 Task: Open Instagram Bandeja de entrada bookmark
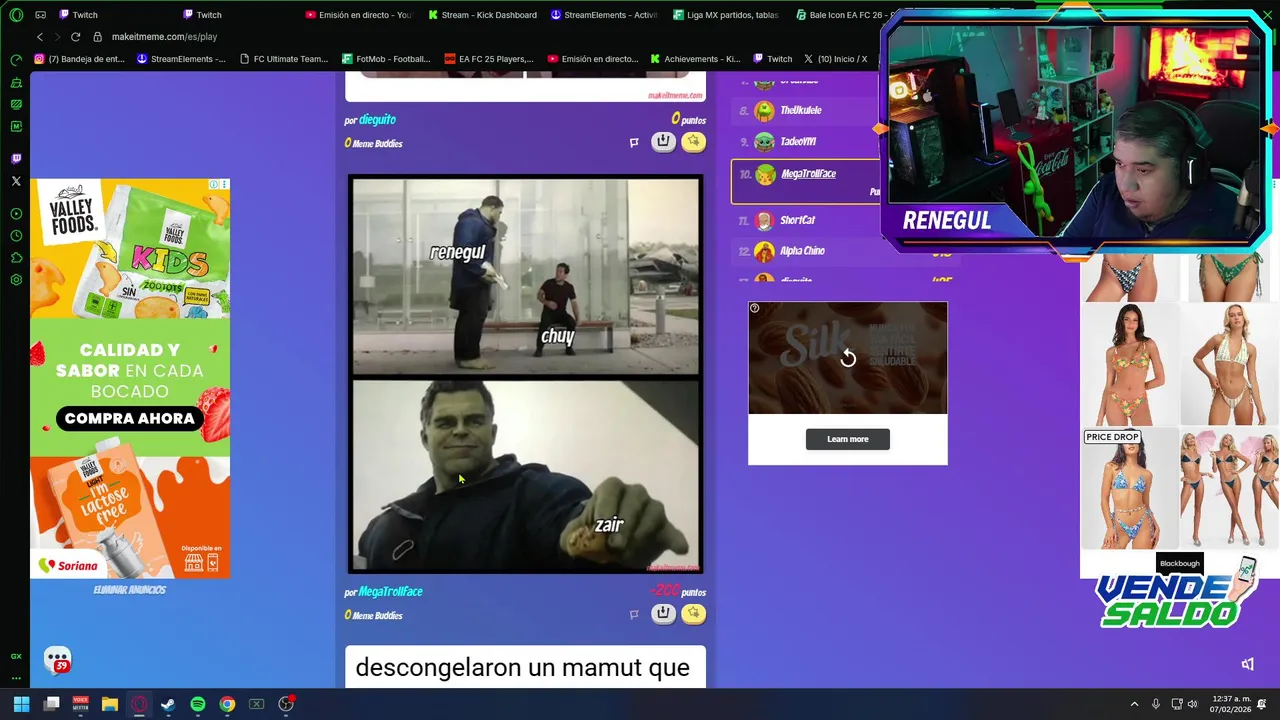pos(80,59)
